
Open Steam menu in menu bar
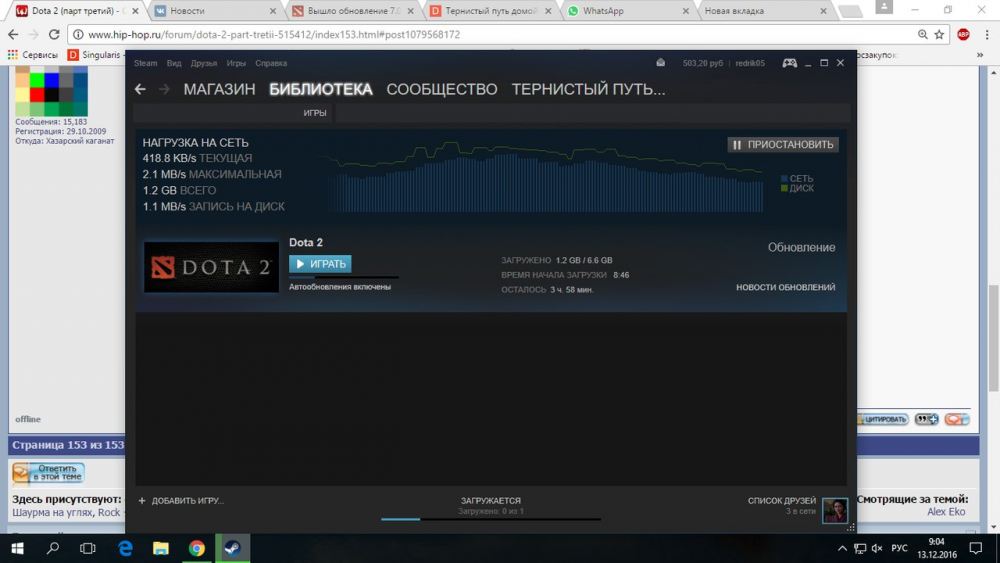(x=145, y=63)
